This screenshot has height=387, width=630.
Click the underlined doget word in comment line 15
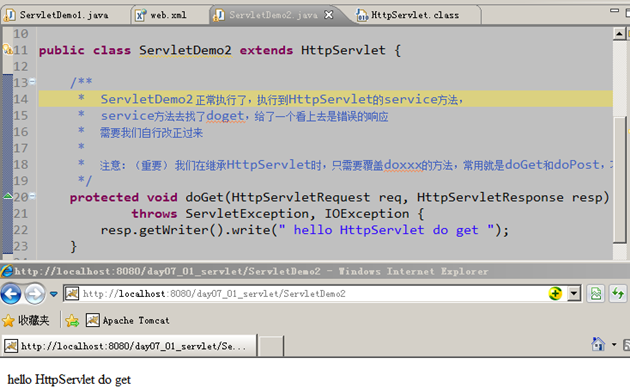pos(225,116)
